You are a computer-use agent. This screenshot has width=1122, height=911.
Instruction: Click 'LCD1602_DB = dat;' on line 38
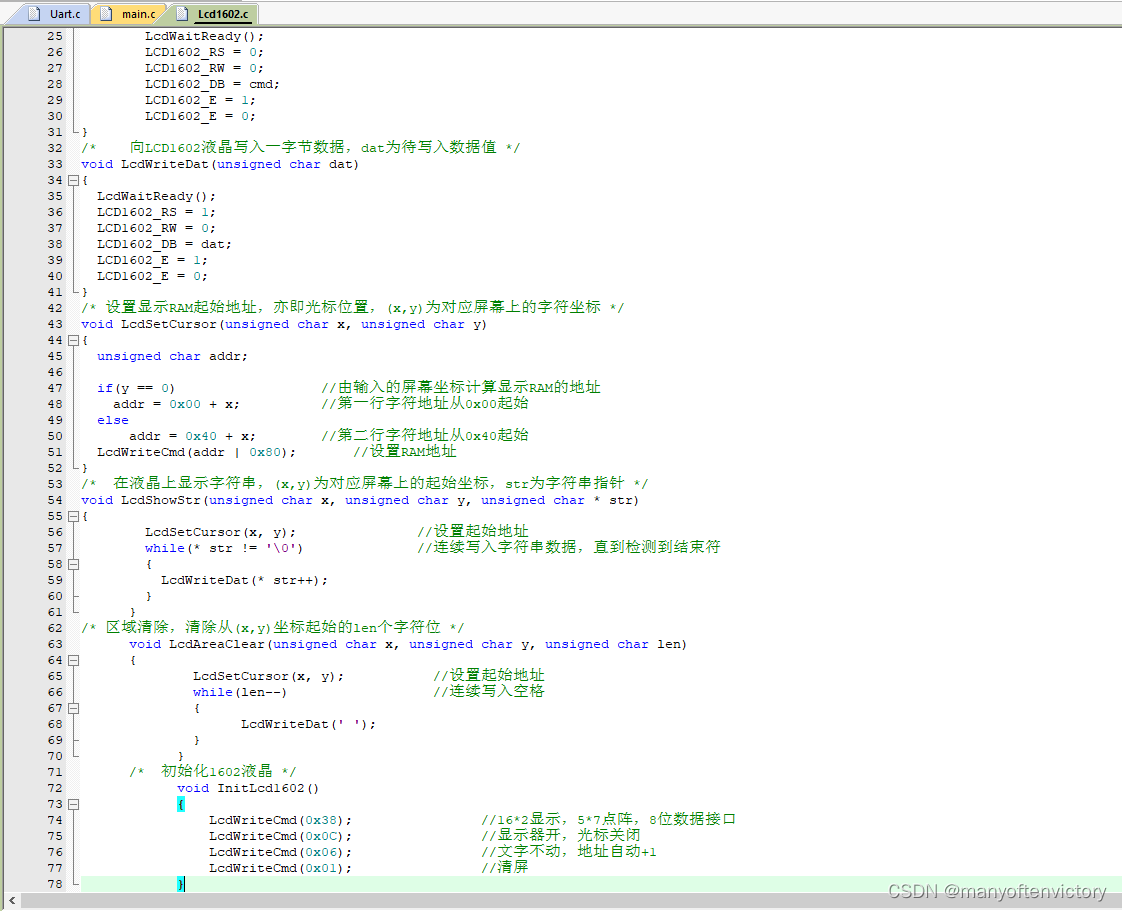coord(164,244)
